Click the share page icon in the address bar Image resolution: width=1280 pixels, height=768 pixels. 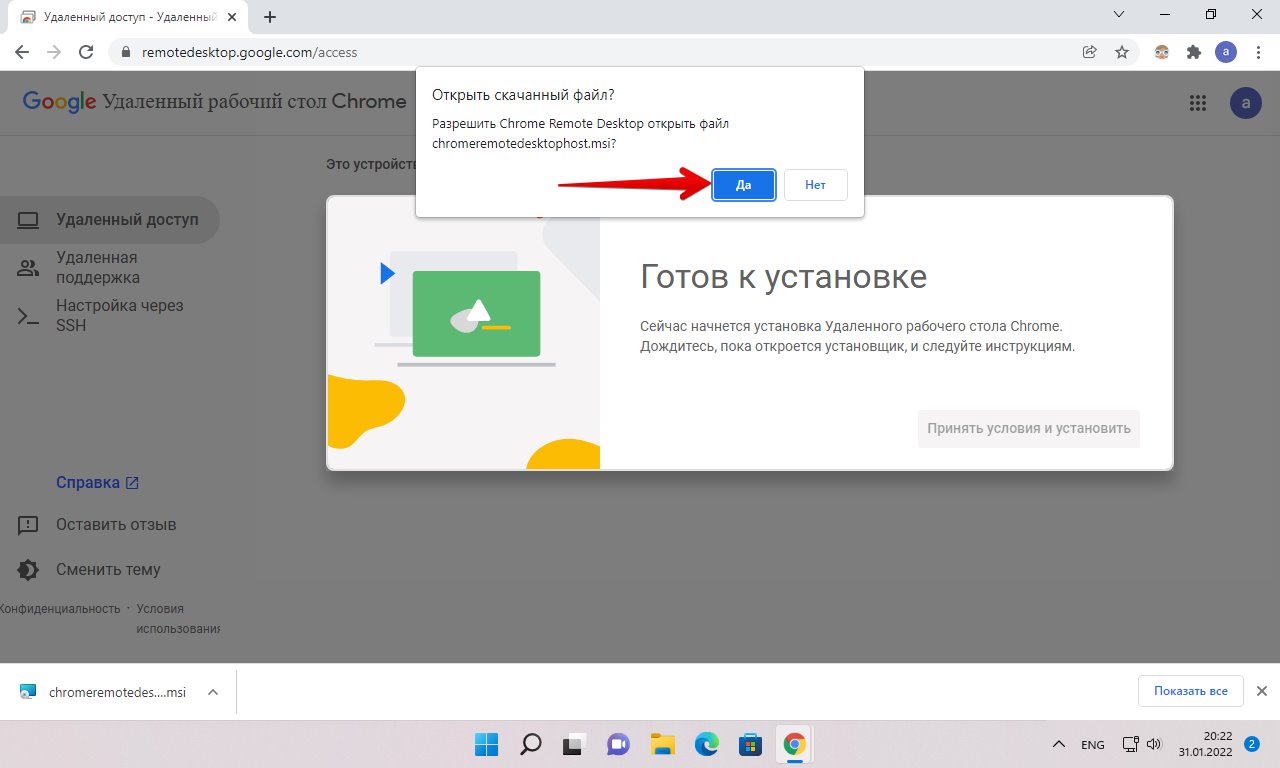tap(1090, 52)
